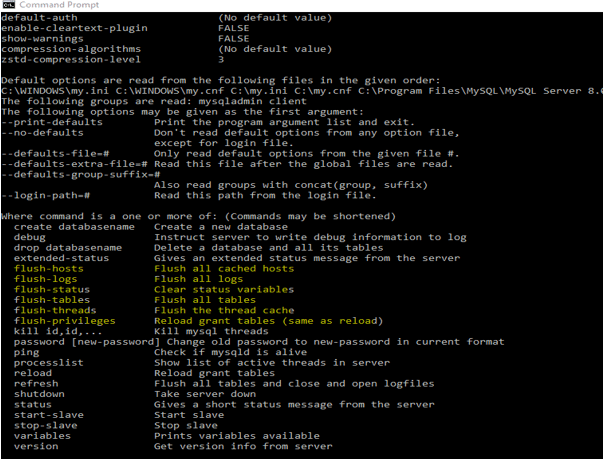Click the flush-hosts command in yellow

(47, 268)
